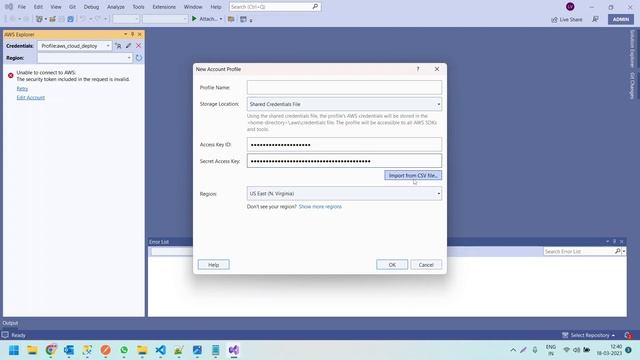Click the Save All toolbar icon
The image size is (640, 360).
[x=70, y=19]
